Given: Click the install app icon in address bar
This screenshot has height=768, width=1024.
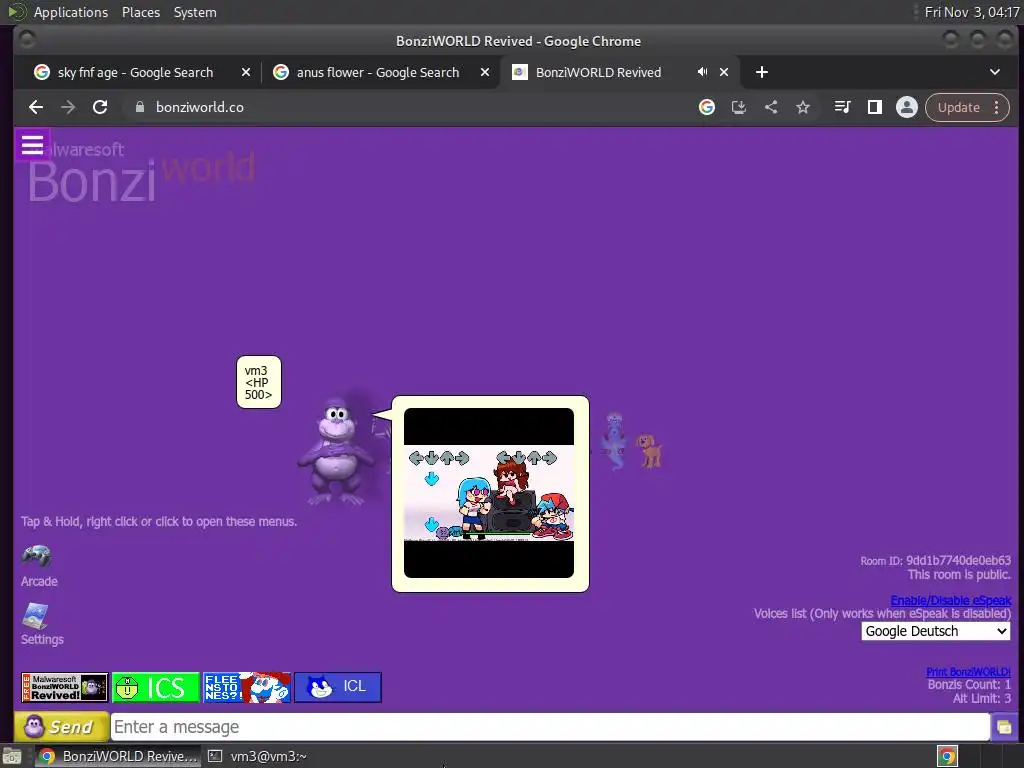Looking at the screenshot, I should click(x=739, y=107).
